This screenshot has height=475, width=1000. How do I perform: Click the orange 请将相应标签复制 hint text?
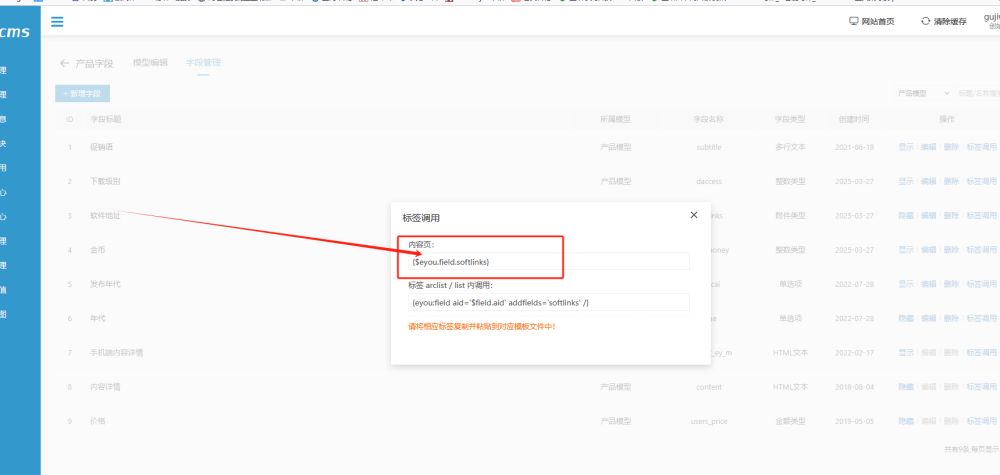pos(482,326)
